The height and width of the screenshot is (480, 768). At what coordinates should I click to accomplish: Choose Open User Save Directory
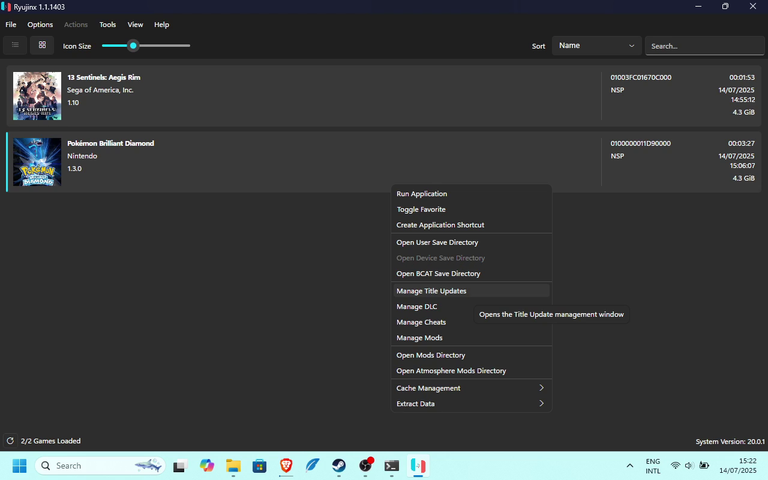click(x=471, y=242)
